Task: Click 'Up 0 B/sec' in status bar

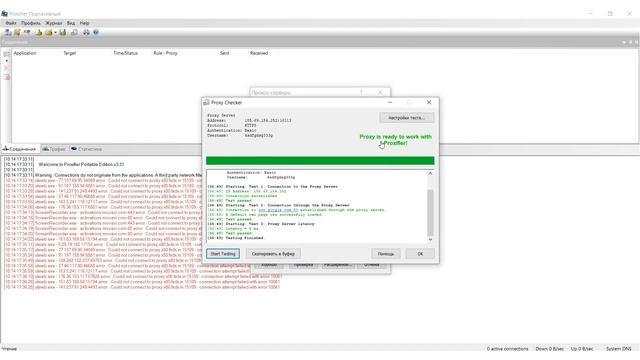Action: coord(582,349)
